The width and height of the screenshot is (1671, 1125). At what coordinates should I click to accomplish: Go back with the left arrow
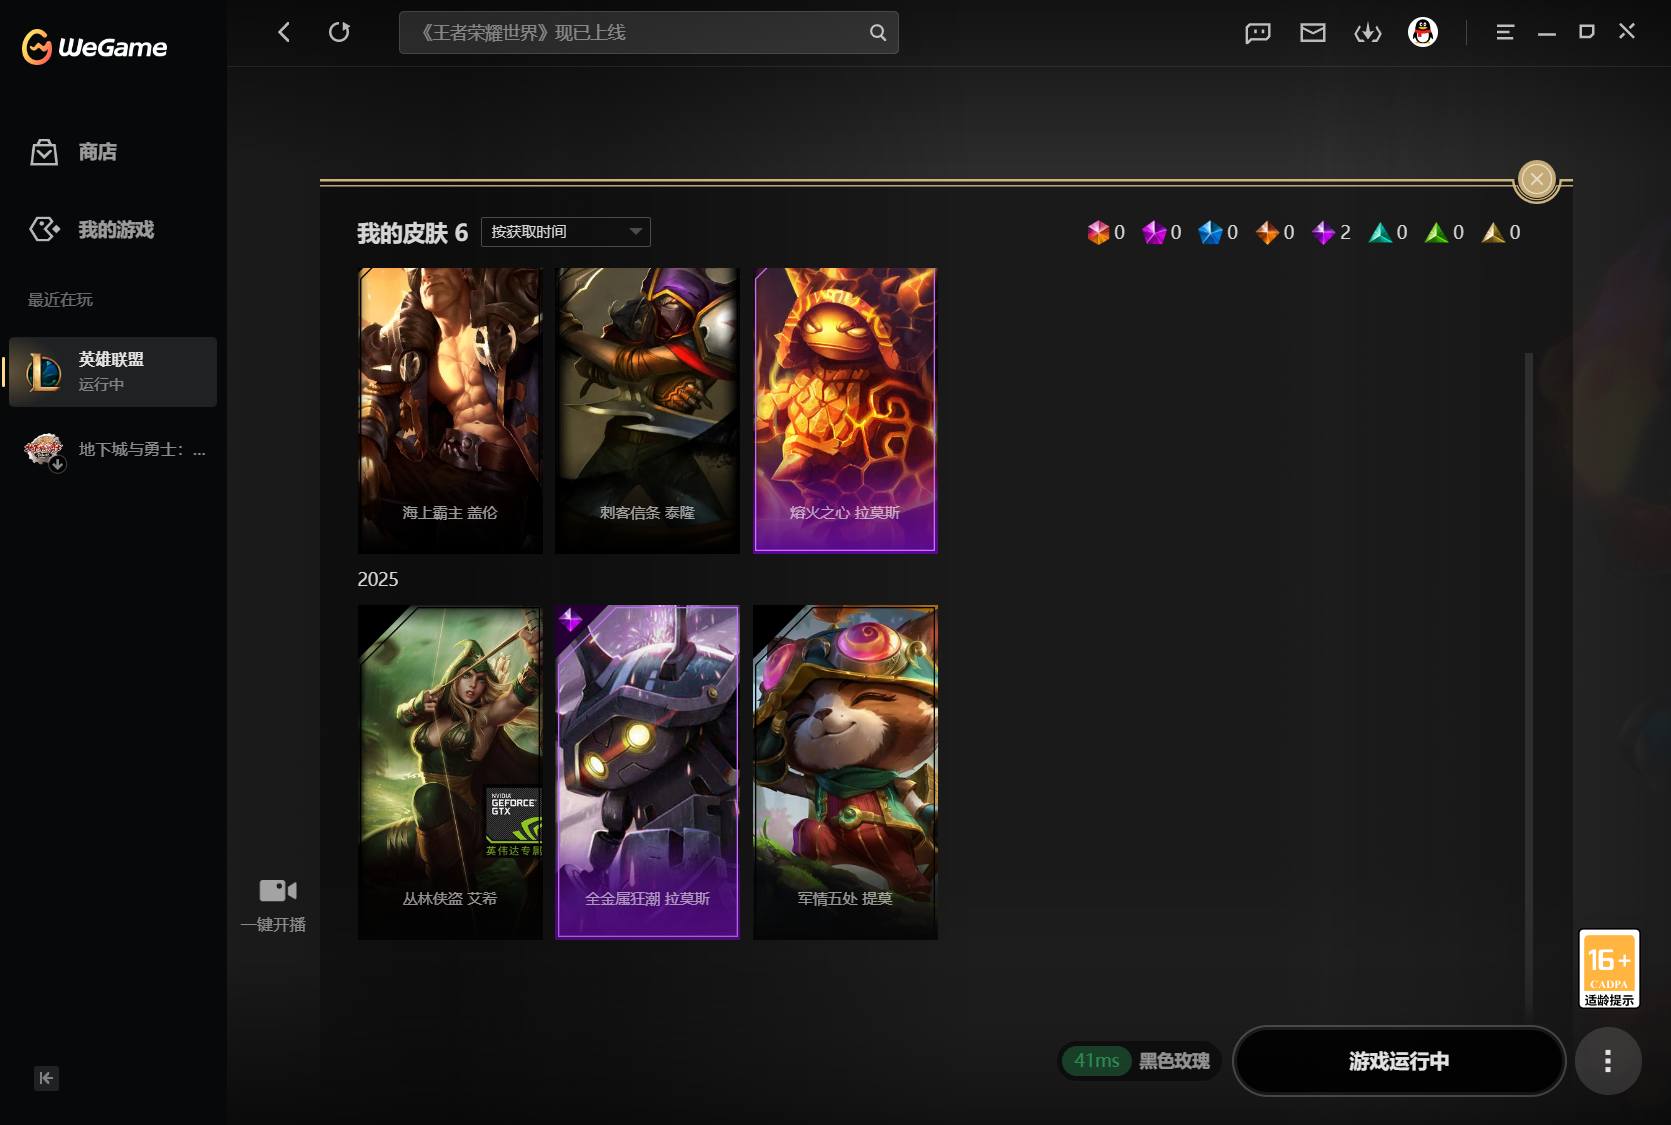tap(284, 32)
